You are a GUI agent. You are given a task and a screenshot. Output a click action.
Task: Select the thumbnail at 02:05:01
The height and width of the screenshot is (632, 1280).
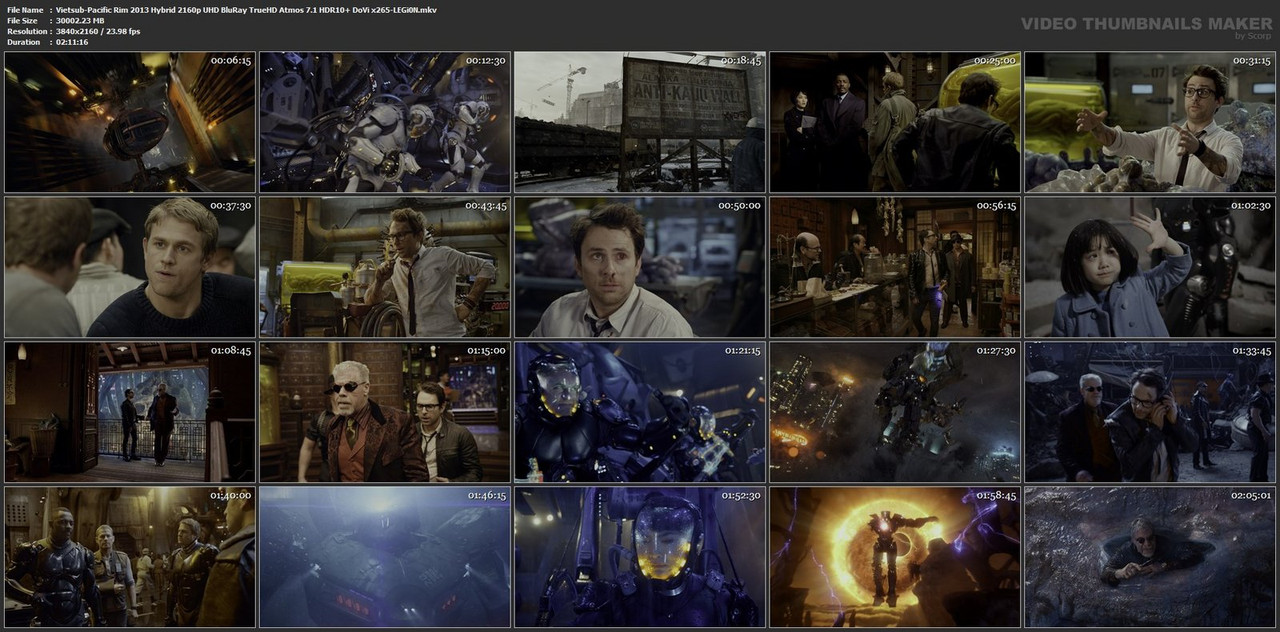pyautogui.click(x=1150, y=557)
